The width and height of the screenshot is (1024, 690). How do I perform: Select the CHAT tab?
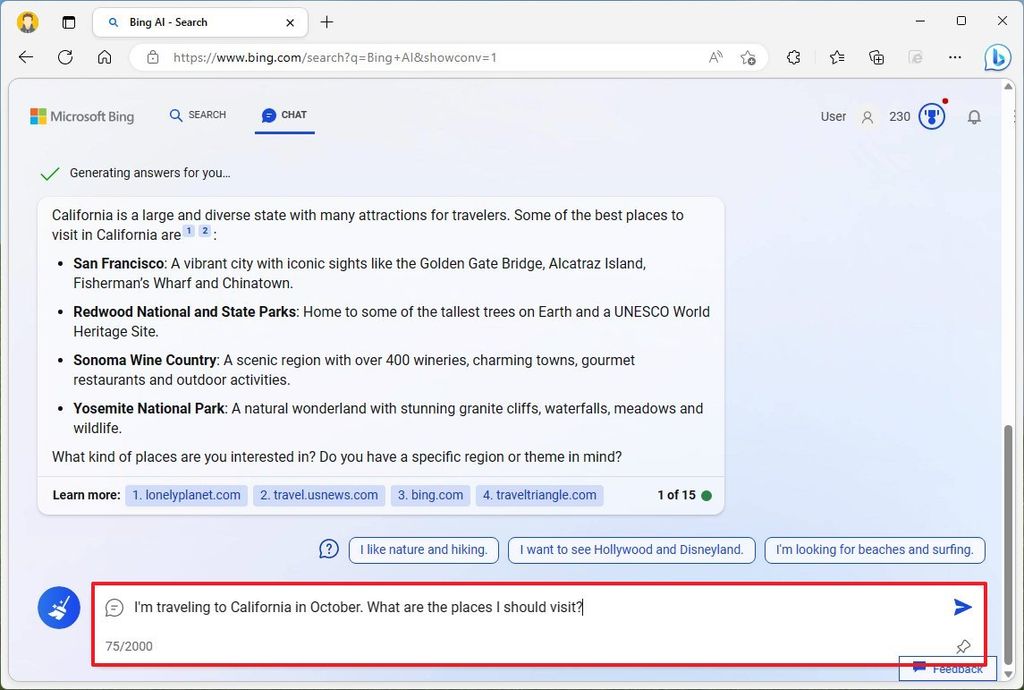tap(284, 115)
